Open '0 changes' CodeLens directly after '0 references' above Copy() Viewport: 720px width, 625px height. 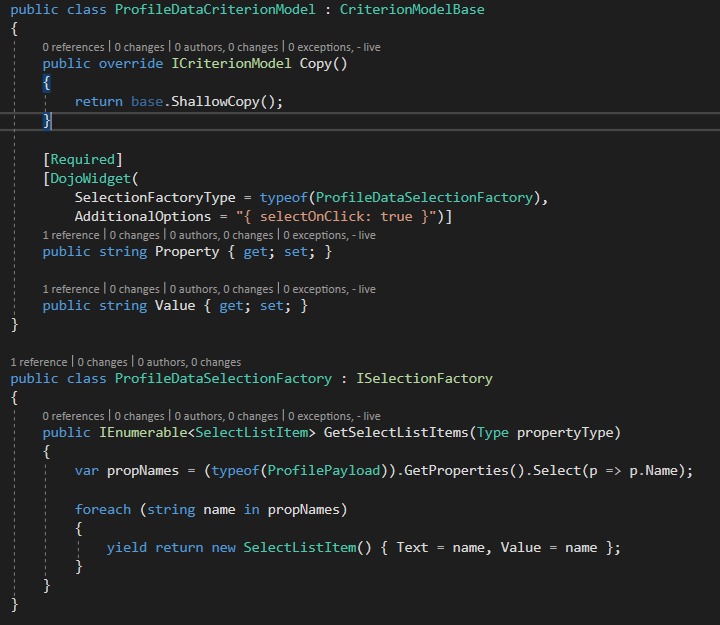pos(139,47)
